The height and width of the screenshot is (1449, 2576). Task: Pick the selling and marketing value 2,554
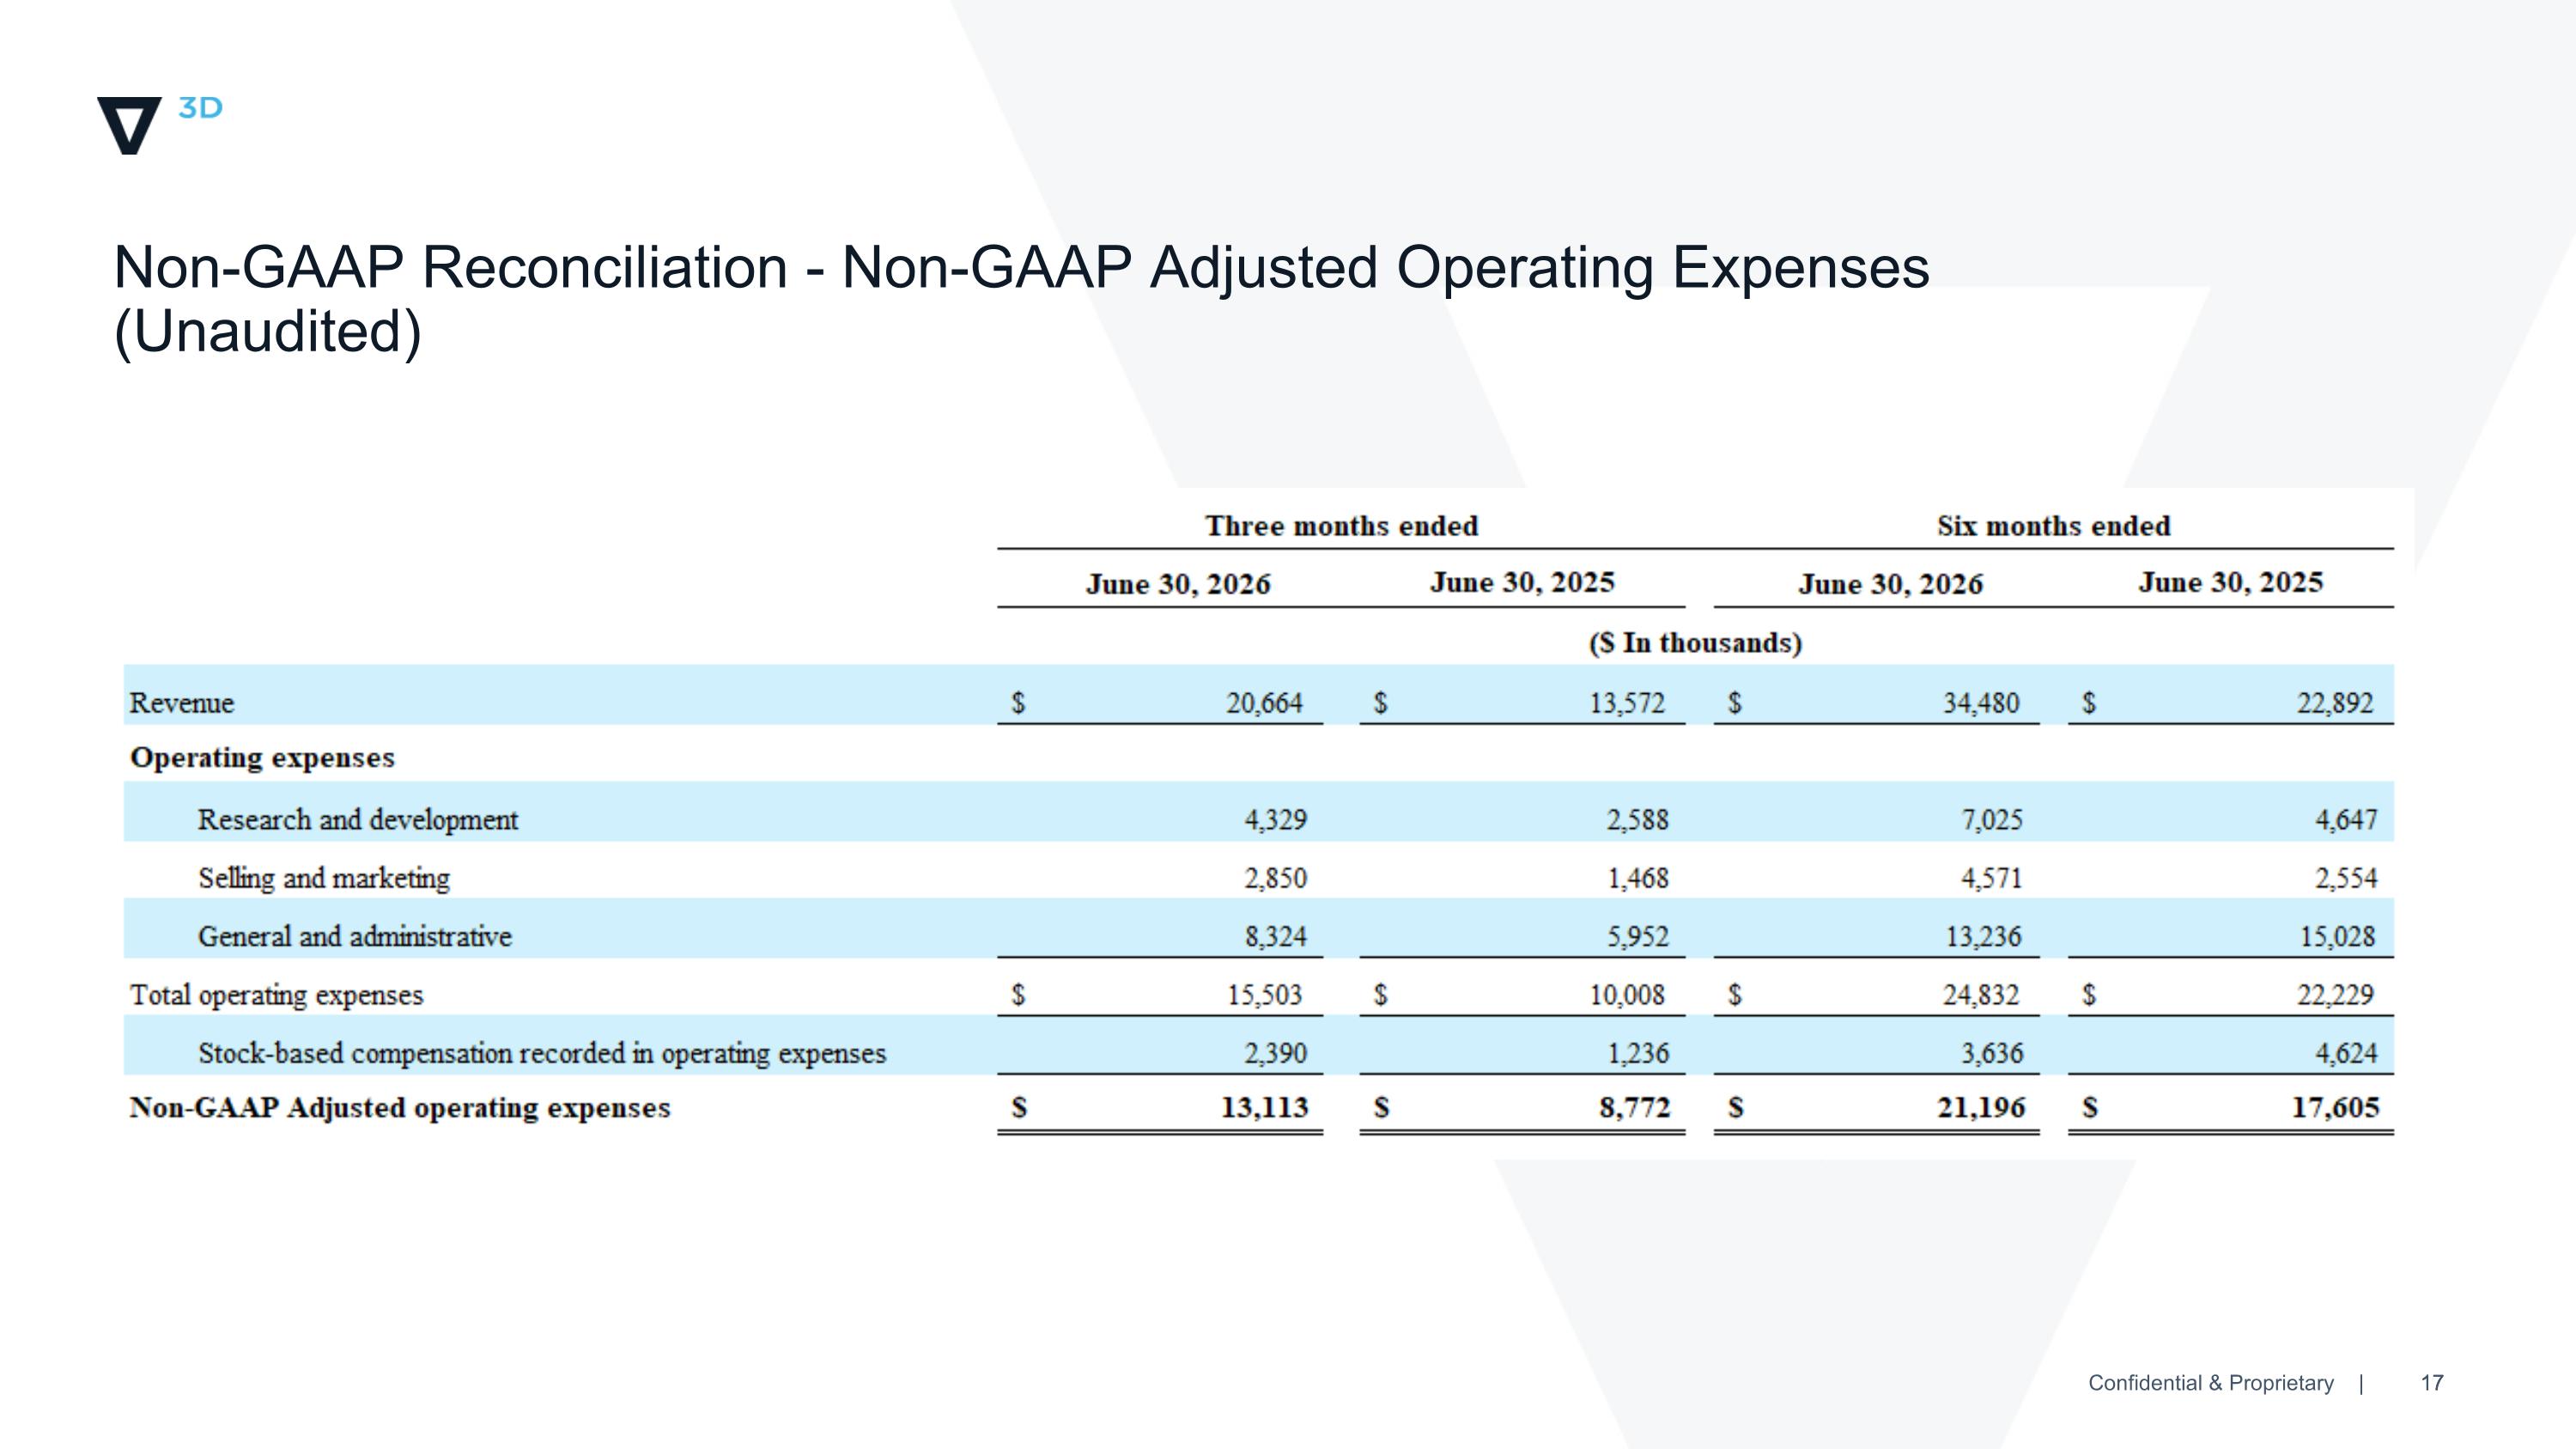coord(2346,878)
